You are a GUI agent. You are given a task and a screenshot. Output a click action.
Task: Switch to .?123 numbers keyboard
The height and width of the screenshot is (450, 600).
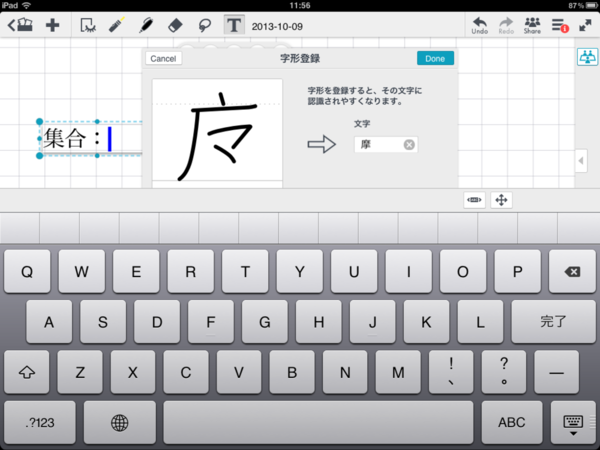coord(40,422)
